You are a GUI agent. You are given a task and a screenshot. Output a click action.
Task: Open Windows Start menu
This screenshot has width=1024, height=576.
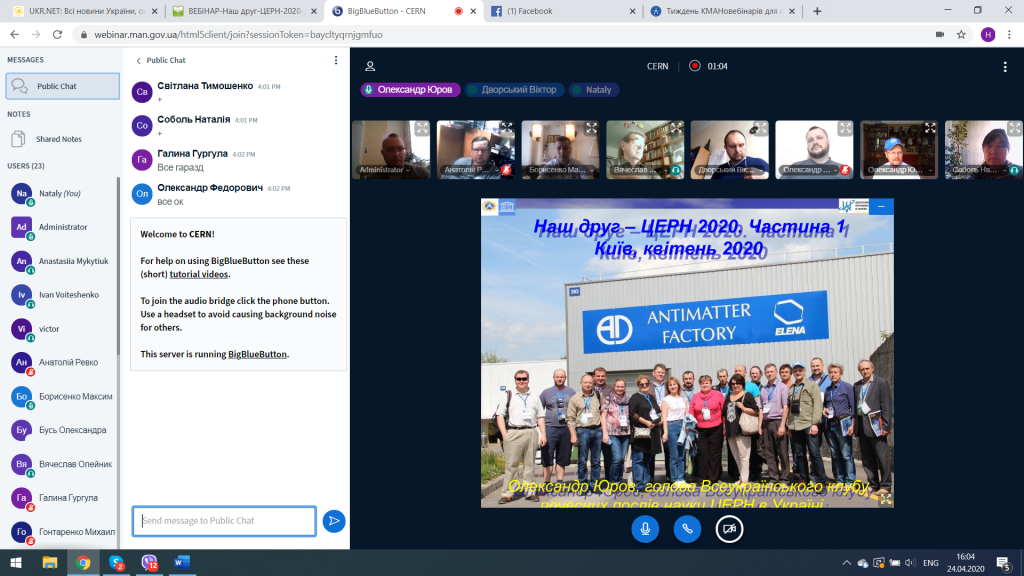pyautogui.click(x=16, y=562)
